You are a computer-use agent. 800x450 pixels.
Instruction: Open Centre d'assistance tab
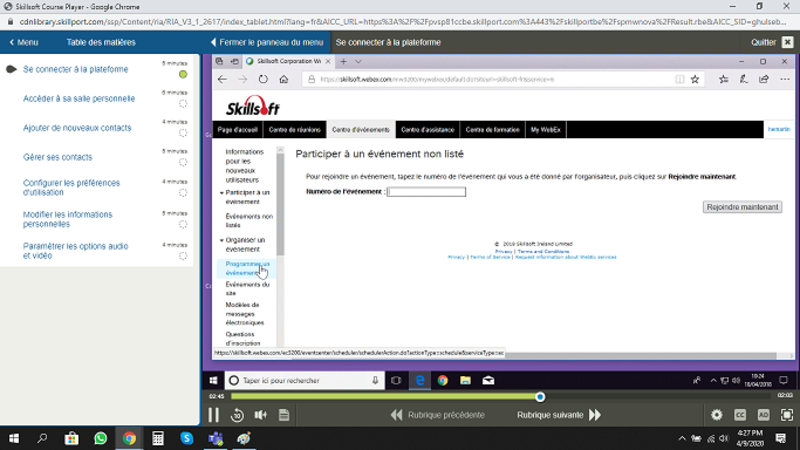(x=428, y=130)
